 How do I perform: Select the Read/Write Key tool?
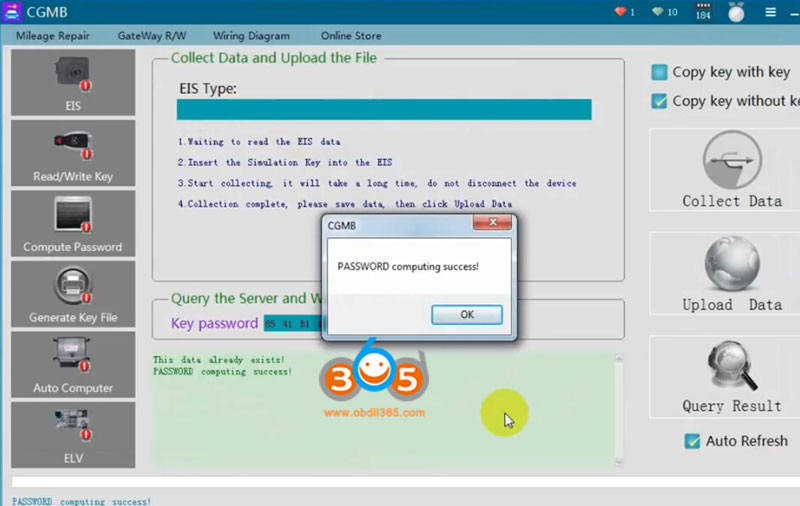coord(73,153)
